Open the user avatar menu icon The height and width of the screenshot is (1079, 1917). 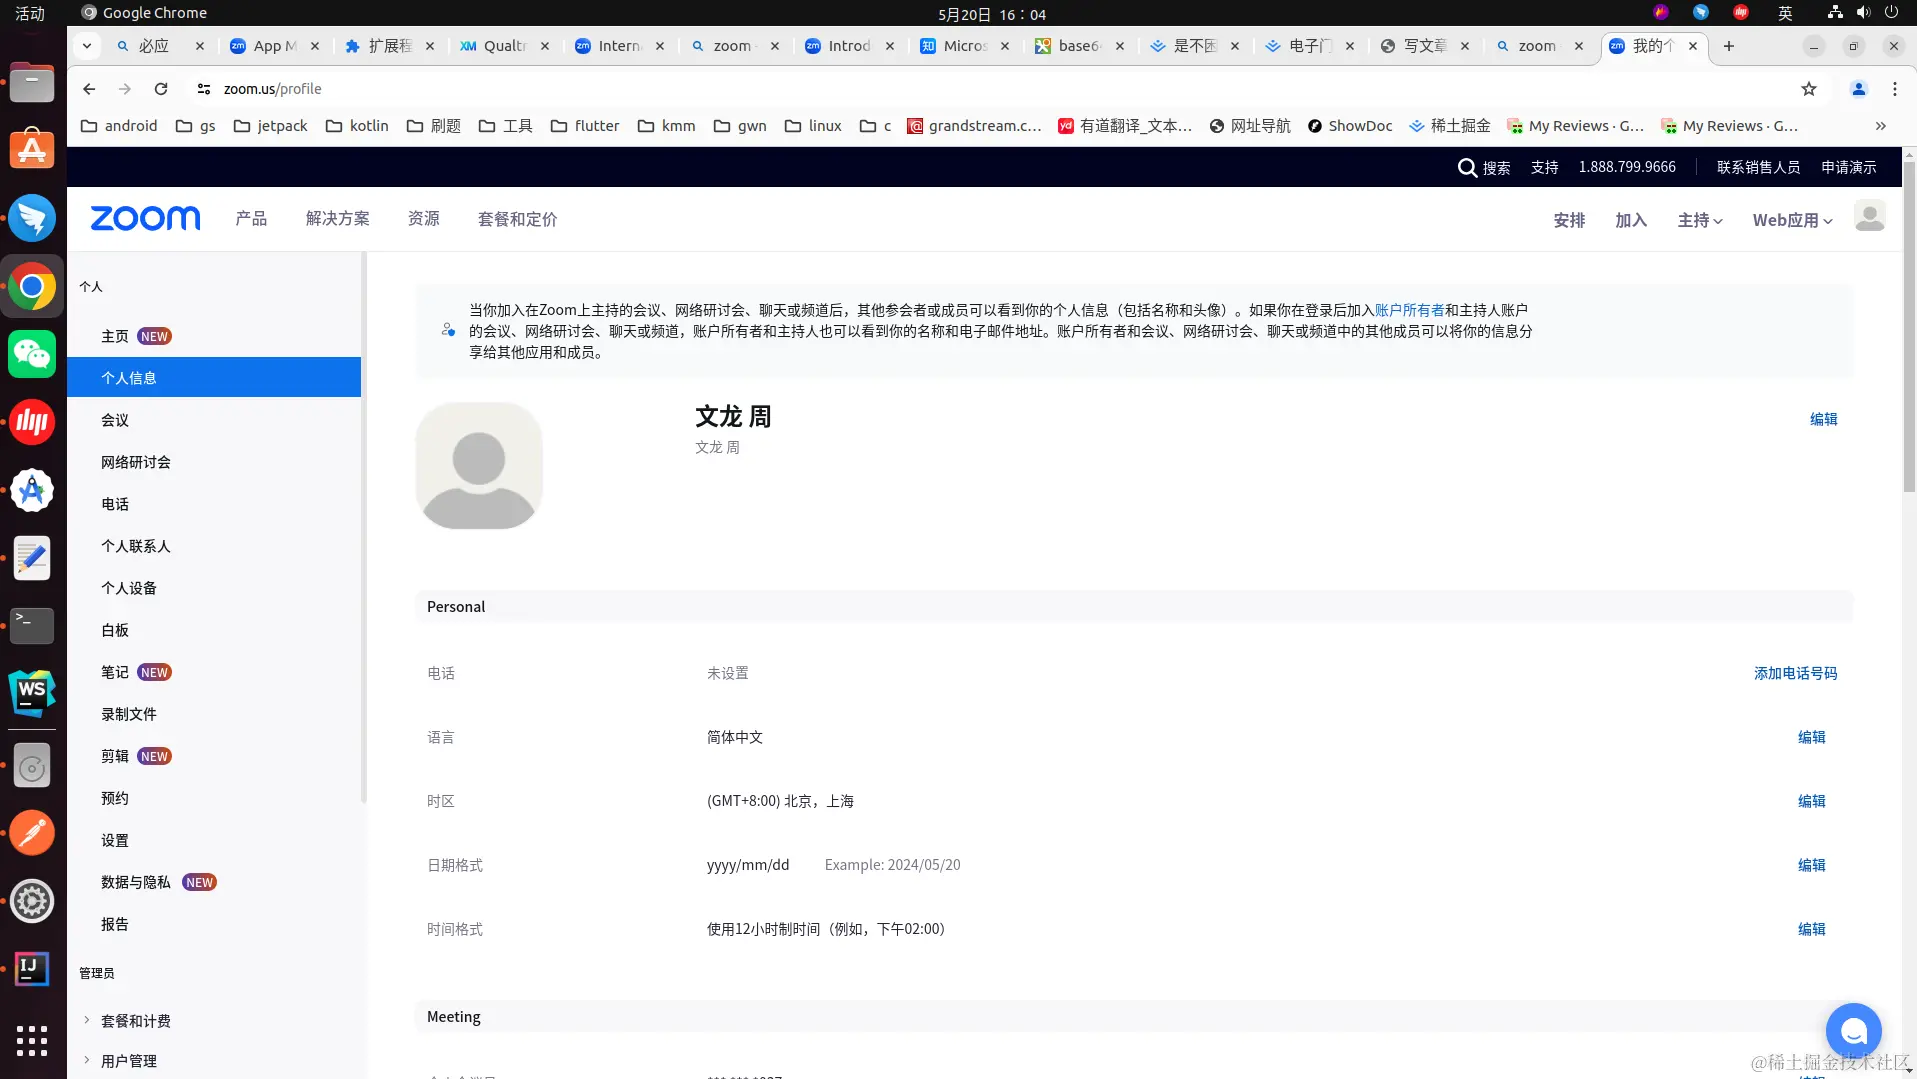1869,216
